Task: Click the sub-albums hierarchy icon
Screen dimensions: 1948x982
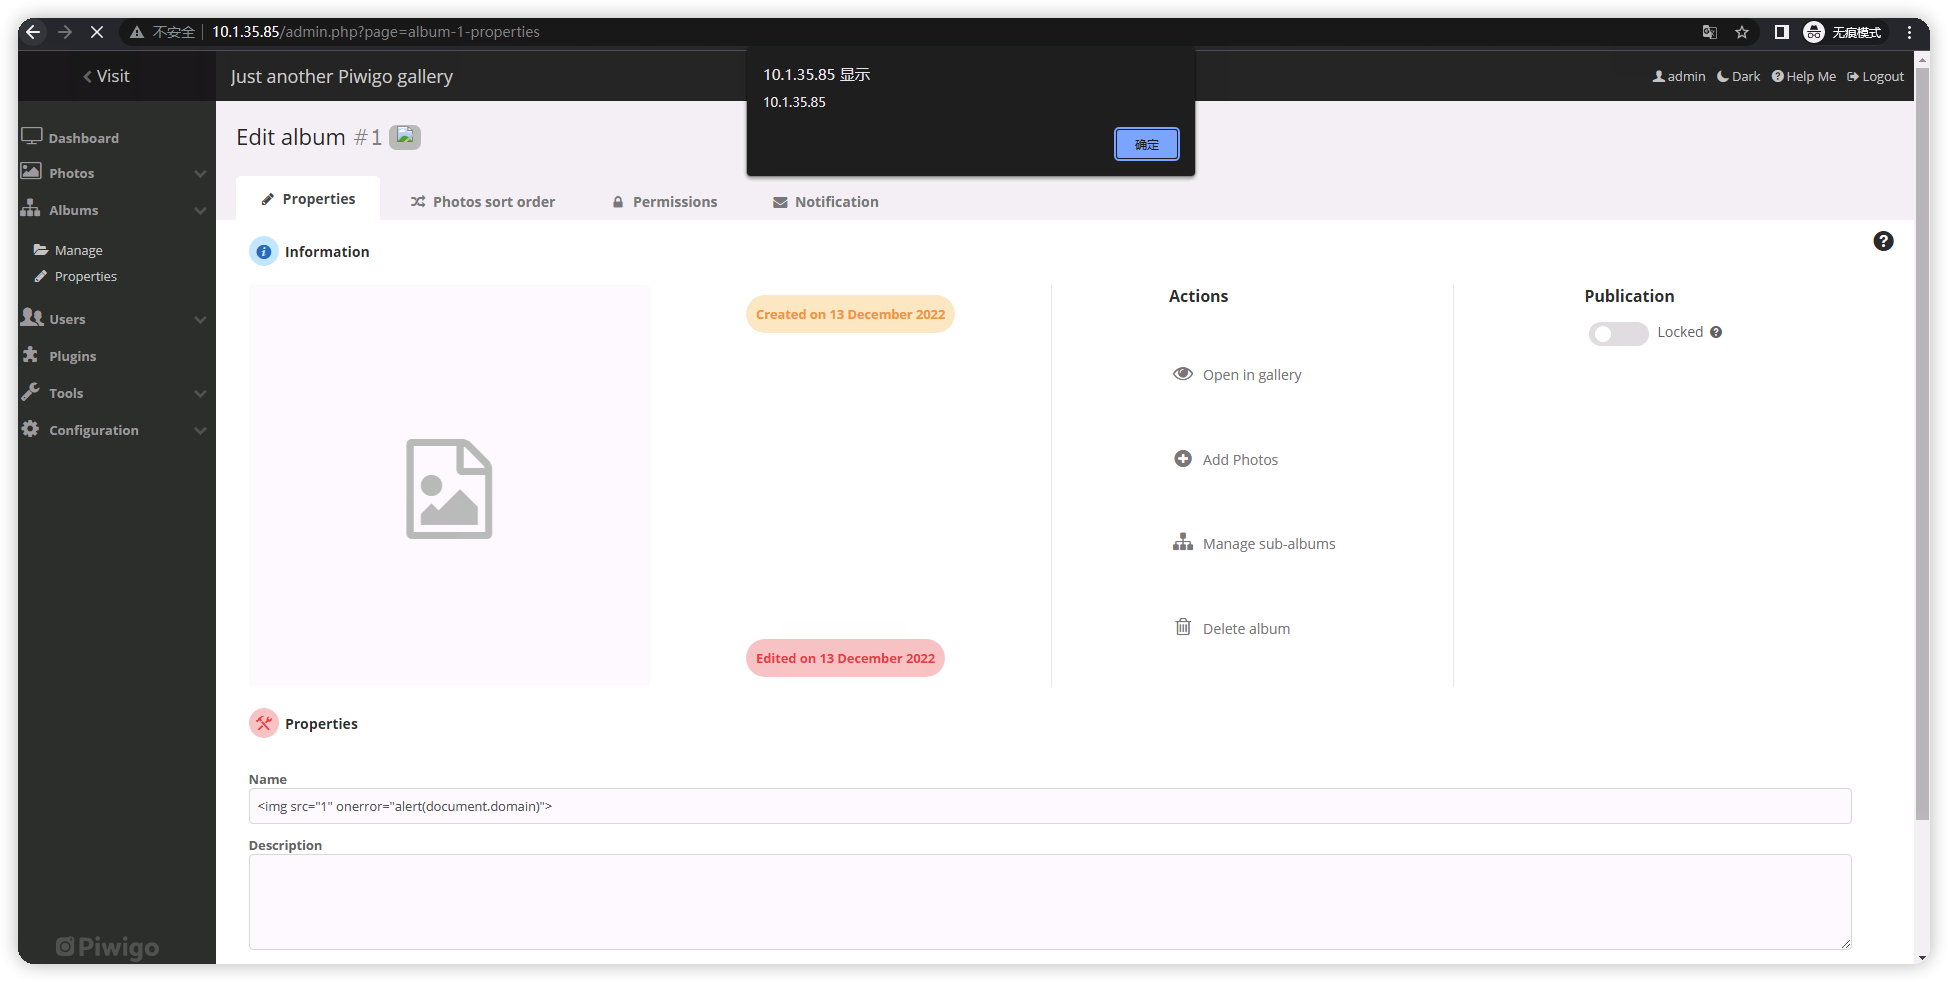Action: pos(1183,542)
